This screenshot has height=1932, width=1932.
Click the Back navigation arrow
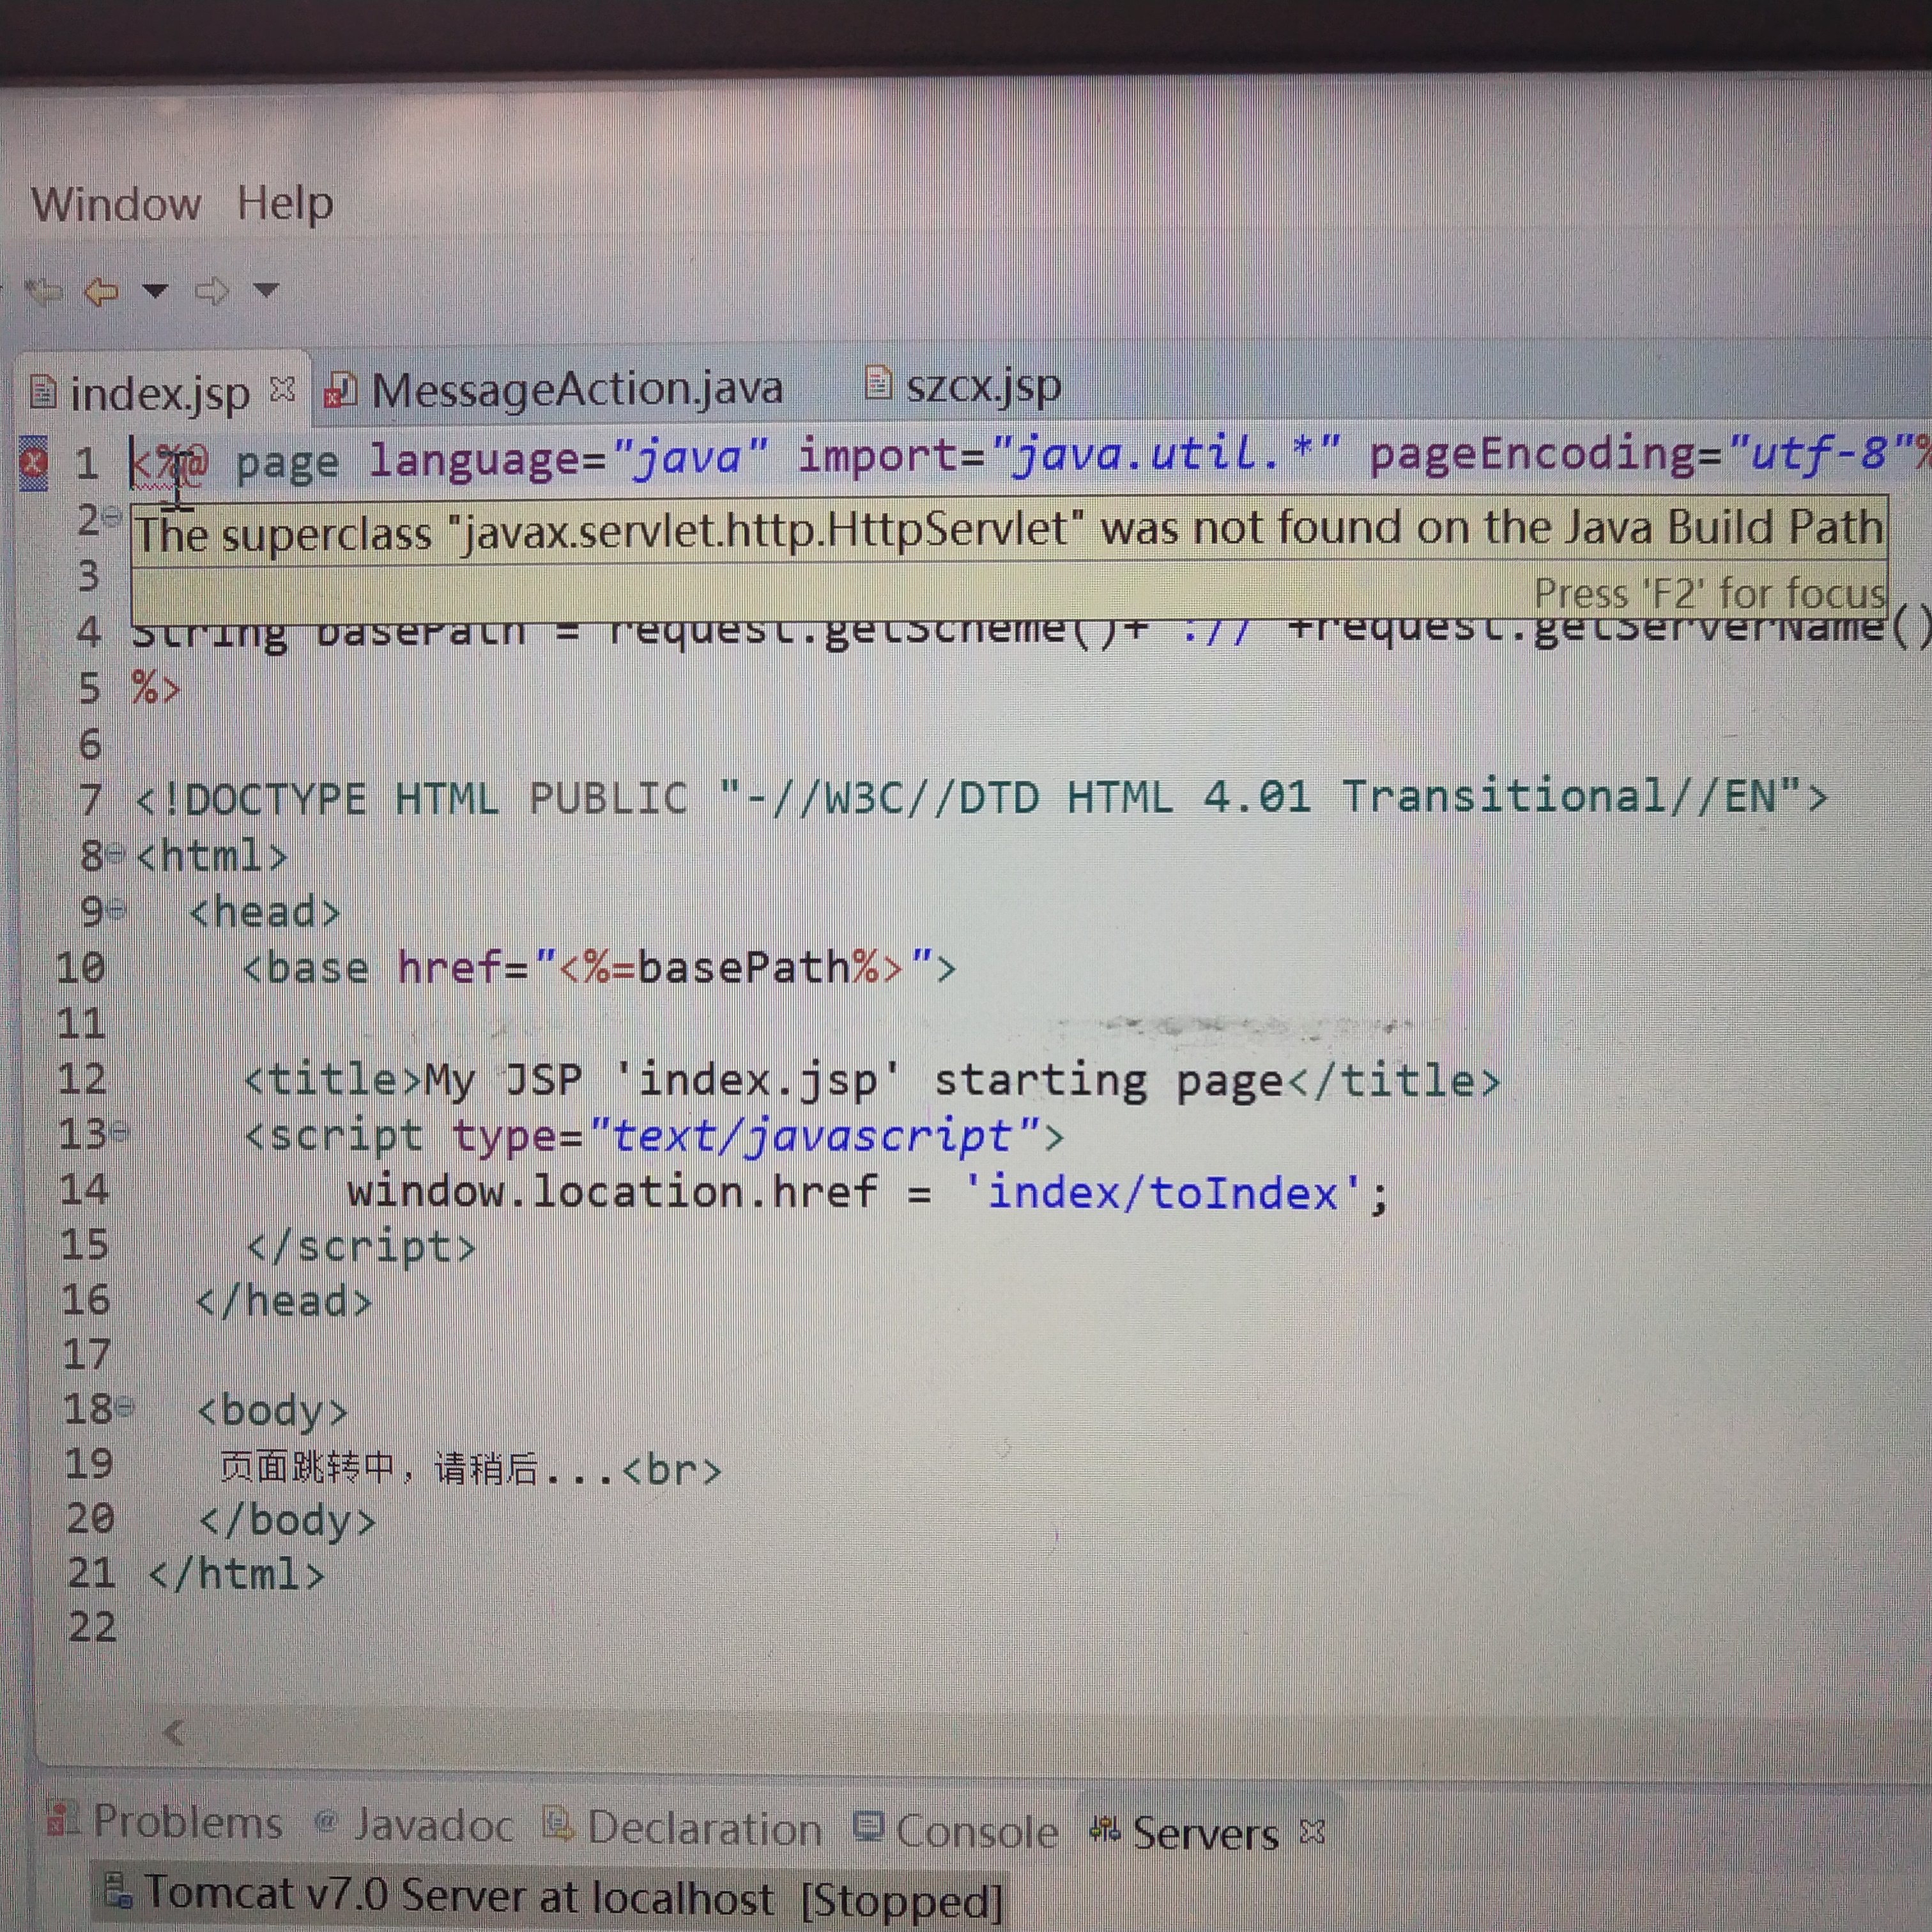pyautogui.click(x=102, y=291)
